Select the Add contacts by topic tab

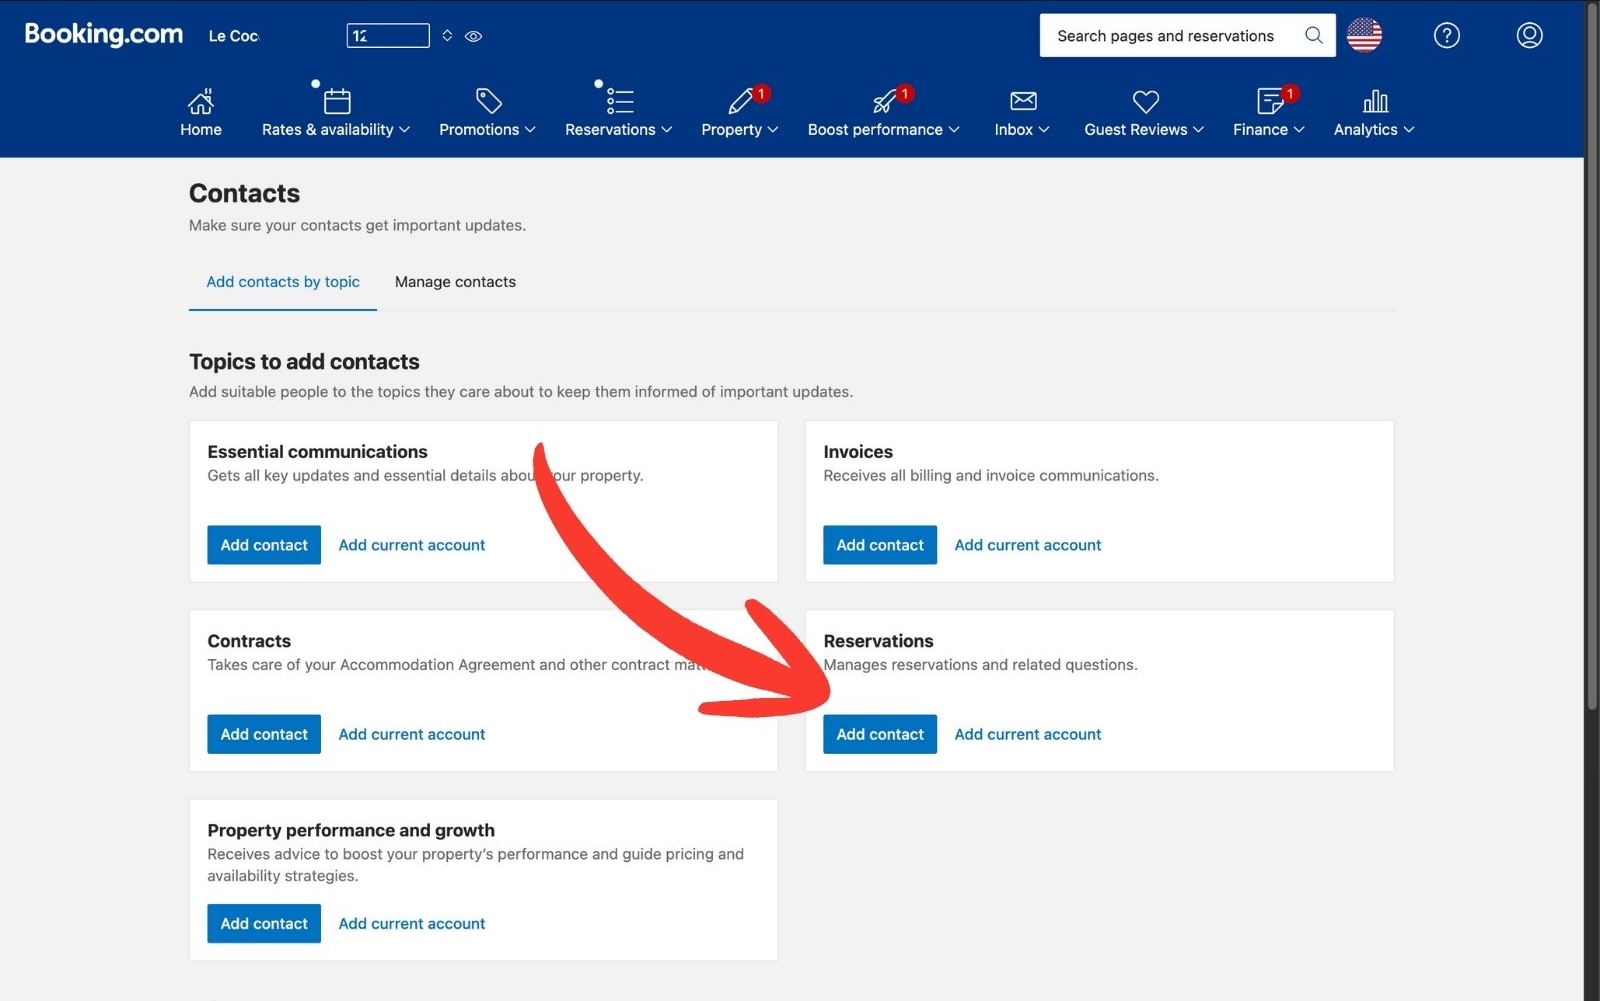(x=282, y=281)
